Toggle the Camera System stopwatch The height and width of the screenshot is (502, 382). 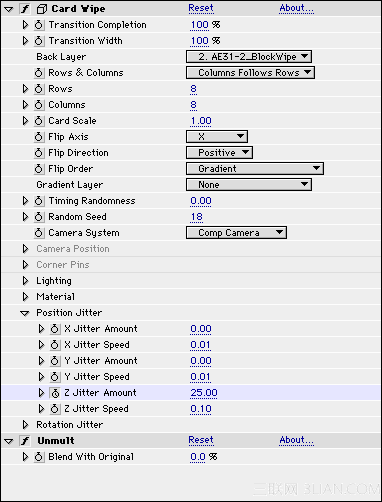(x=39, y=233)
